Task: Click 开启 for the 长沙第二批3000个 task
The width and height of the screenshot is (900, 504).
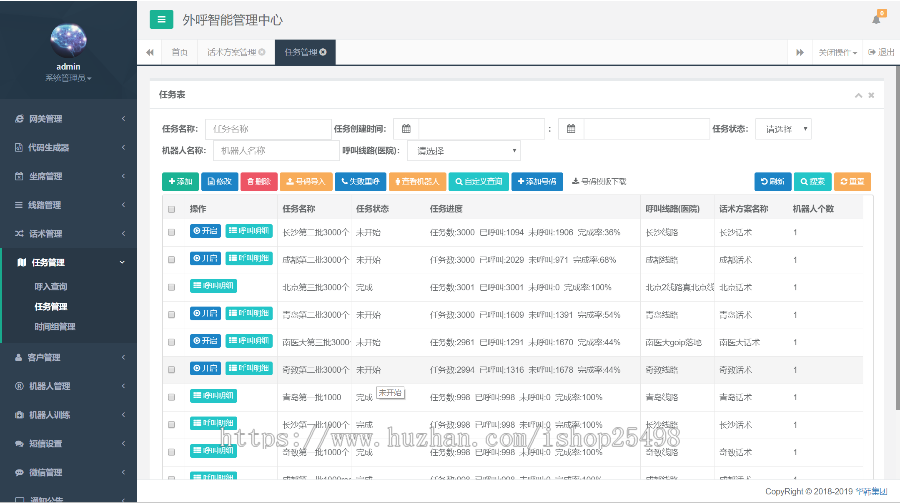Action: pyautogui.click(x=205, y=231)
